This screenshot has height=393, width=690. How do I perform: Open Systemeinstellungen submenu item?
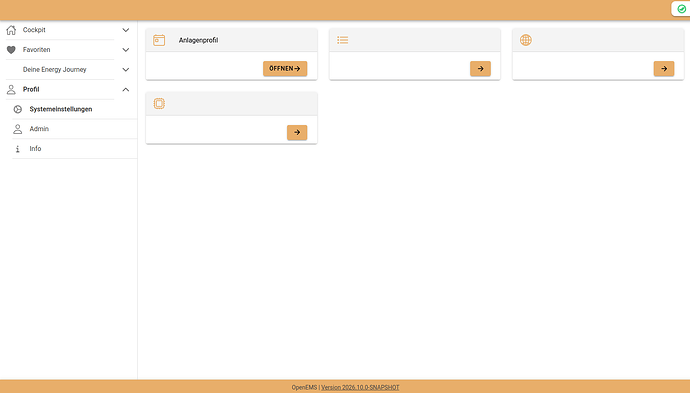[61, 109]
